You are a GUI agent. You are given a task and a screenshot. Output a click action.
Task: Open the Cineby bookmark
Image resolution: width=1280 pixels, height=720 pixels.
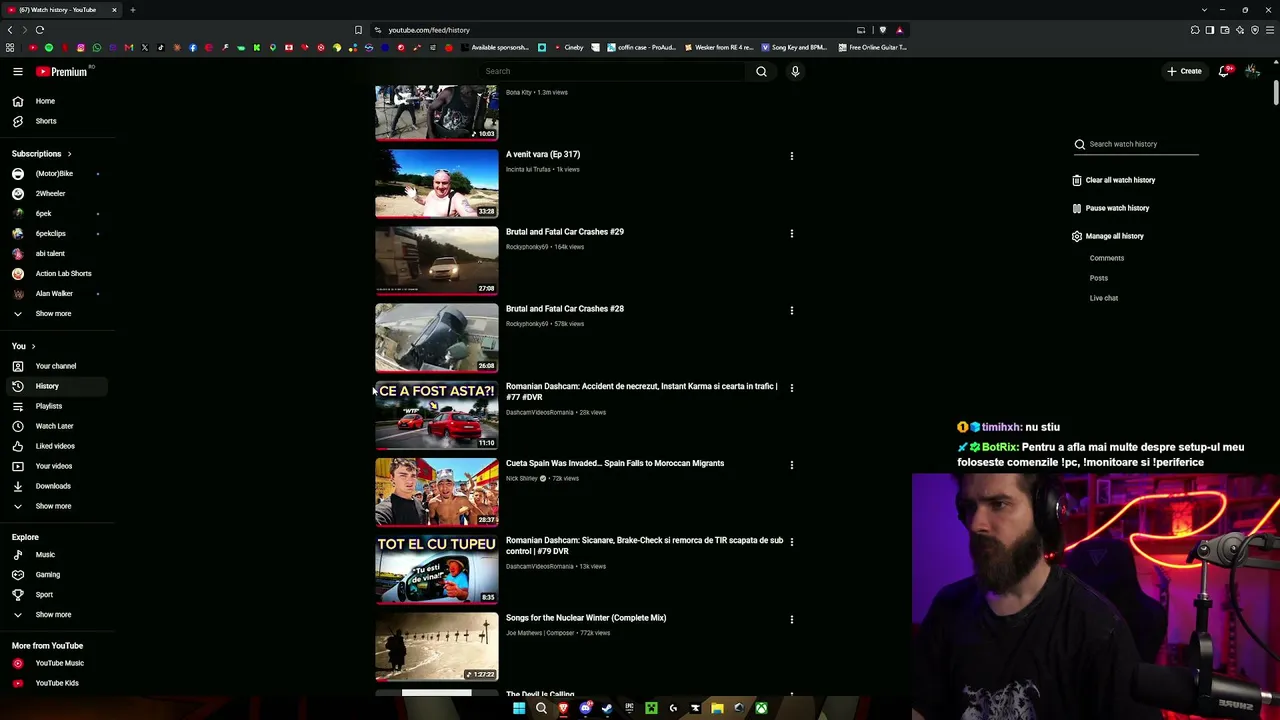coord(568,47)
